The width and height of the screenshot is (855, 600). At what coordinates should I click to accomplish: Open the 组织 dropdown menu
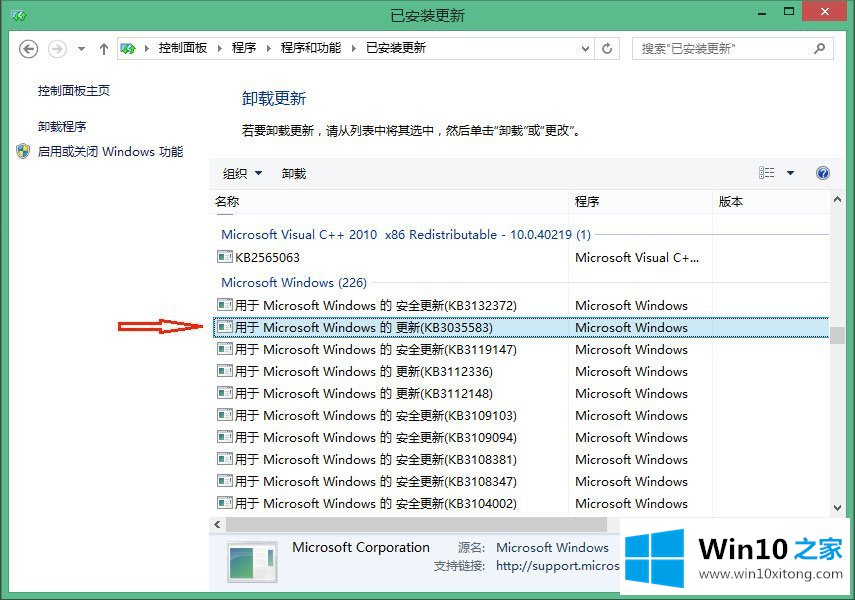click(242, 173)
